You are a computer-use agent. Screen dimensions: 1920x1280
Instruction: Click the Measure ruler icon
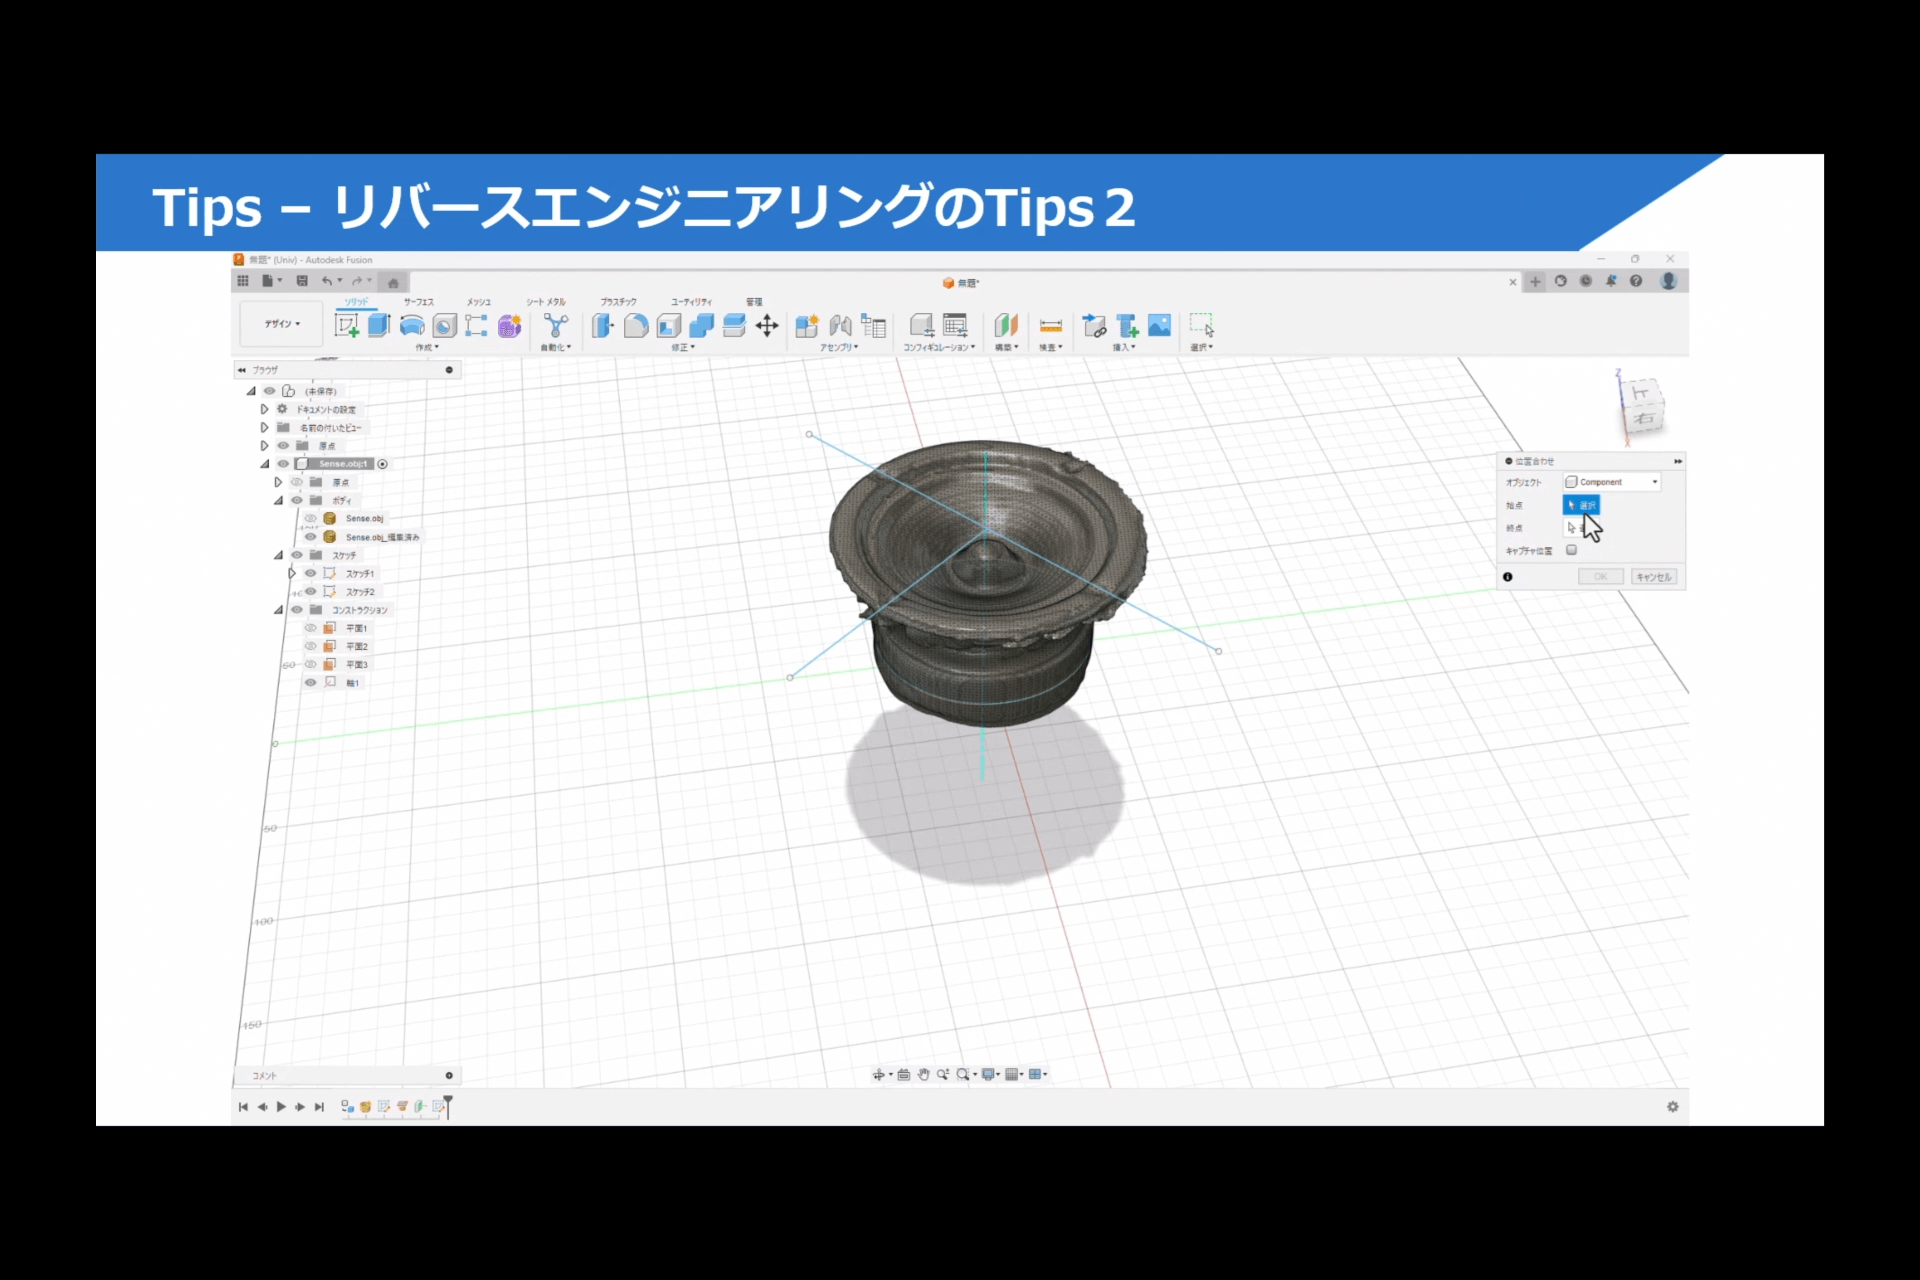pos(1051,325)
